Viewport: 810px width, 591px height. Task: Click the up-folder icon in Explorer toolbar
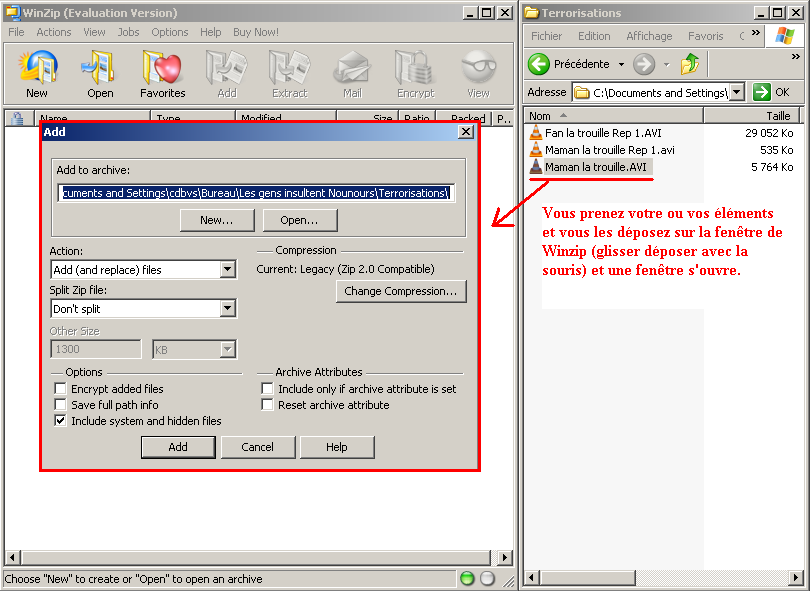pyautogui.click(x=690, y=64)
